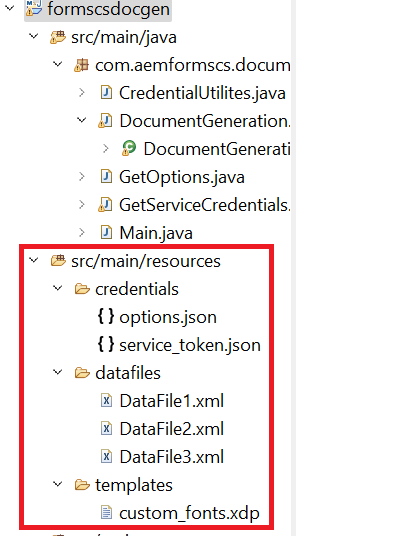Screen dimensions: 400x536
Task: Click the DataFile1.xml file icon
Action: [106, 401]
